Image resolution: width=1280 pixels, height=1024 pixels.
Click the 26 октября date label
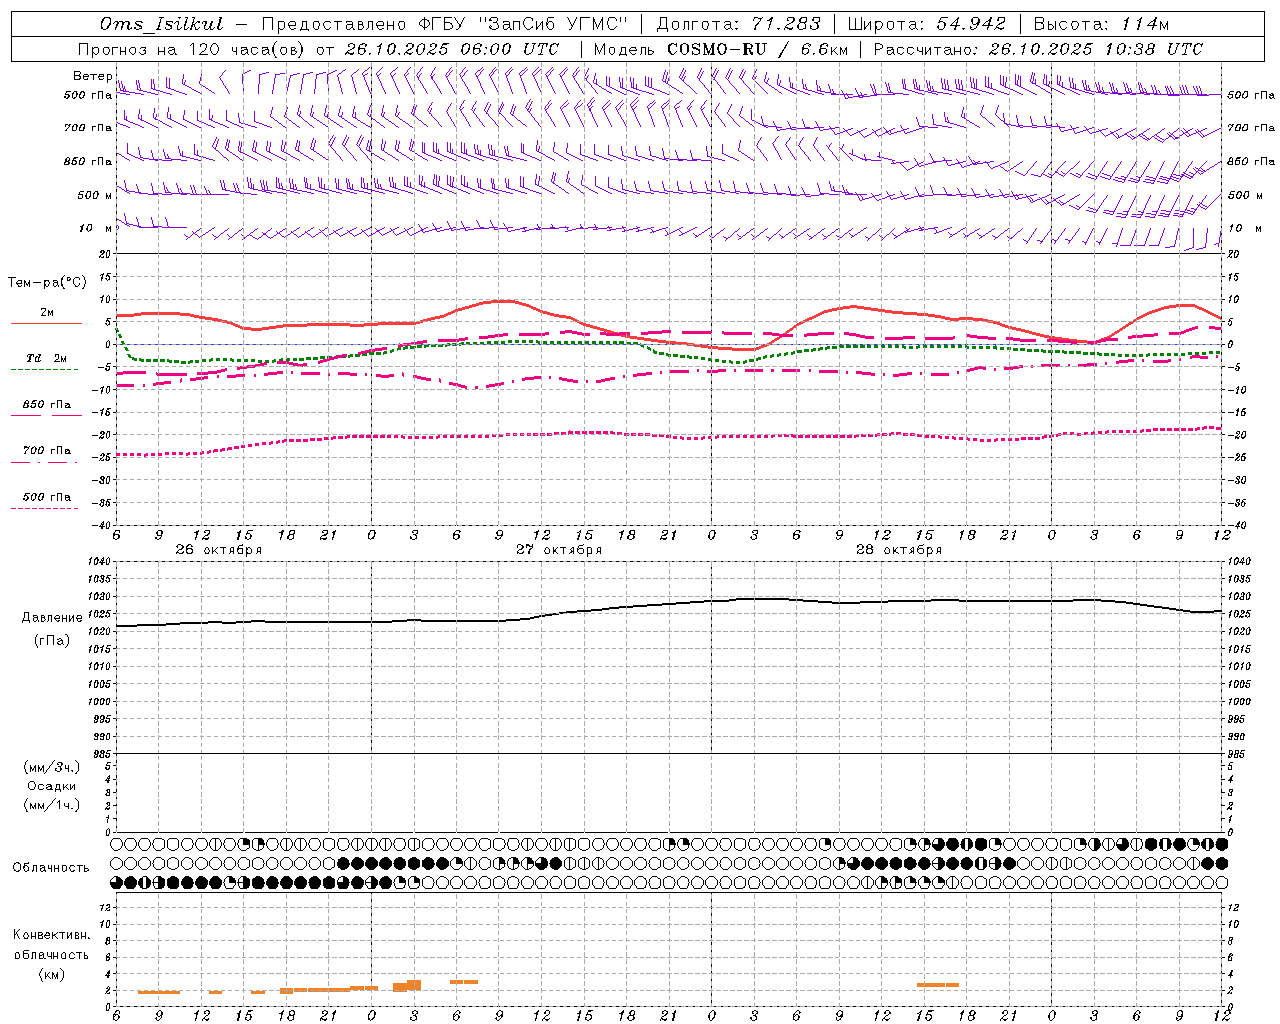click(219, 550)
